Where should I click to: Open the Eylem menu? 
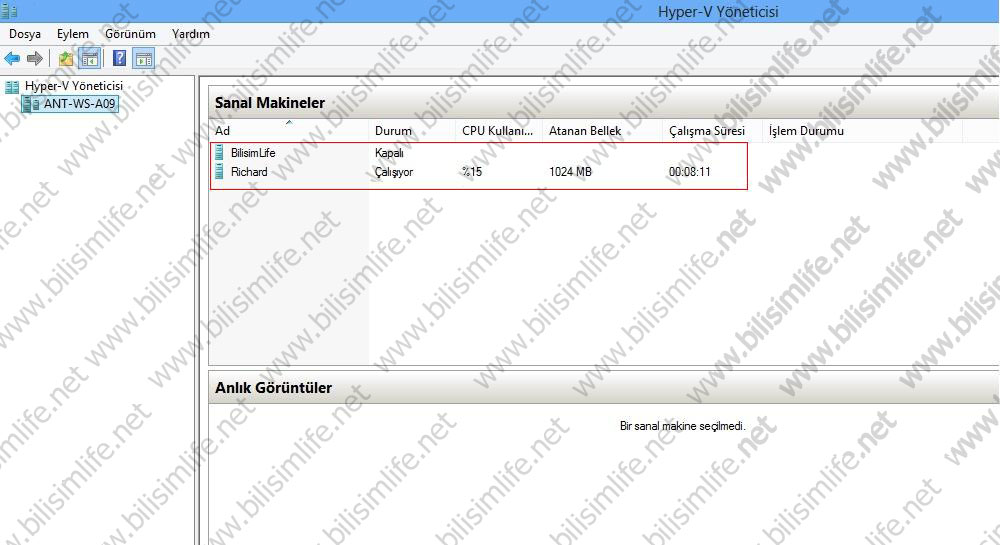[73, 34]
